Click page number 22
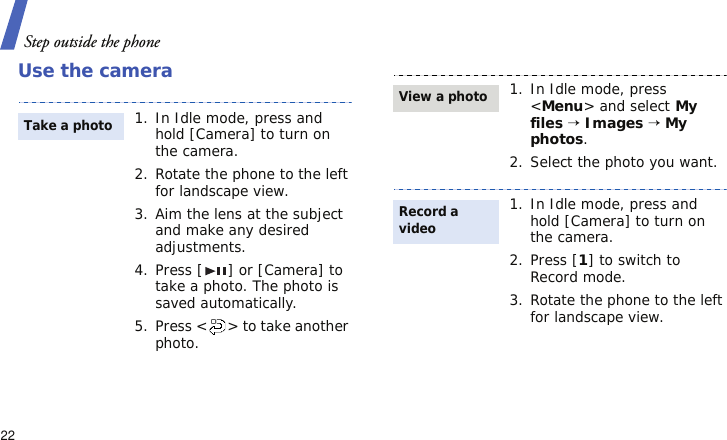The image size is (727, 440). point(8,434)
